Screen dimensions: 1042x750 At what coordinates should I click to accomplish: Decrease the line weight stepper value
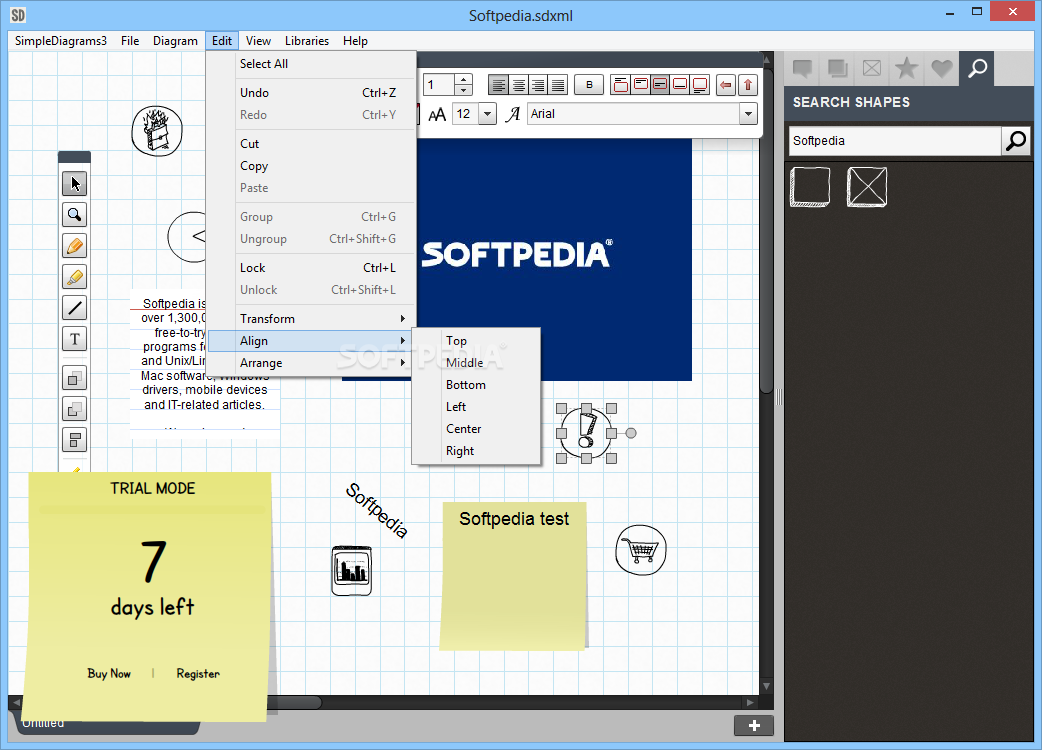coord(464,90)
